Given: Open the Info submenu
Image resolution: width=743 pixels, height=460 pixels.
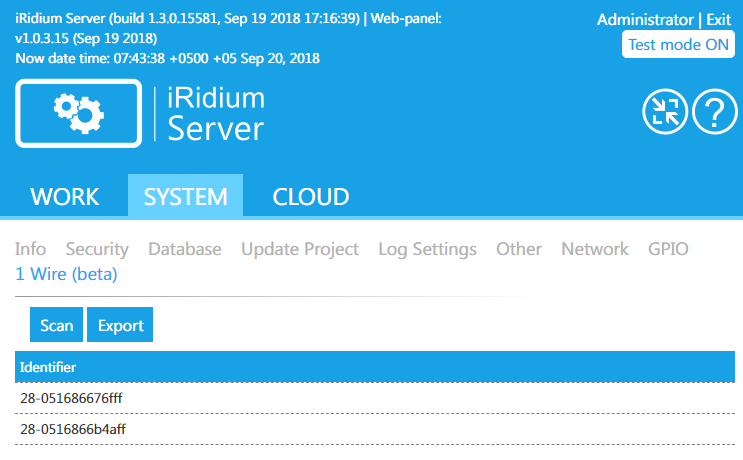Looking at the screenshot, I should 30,249.
